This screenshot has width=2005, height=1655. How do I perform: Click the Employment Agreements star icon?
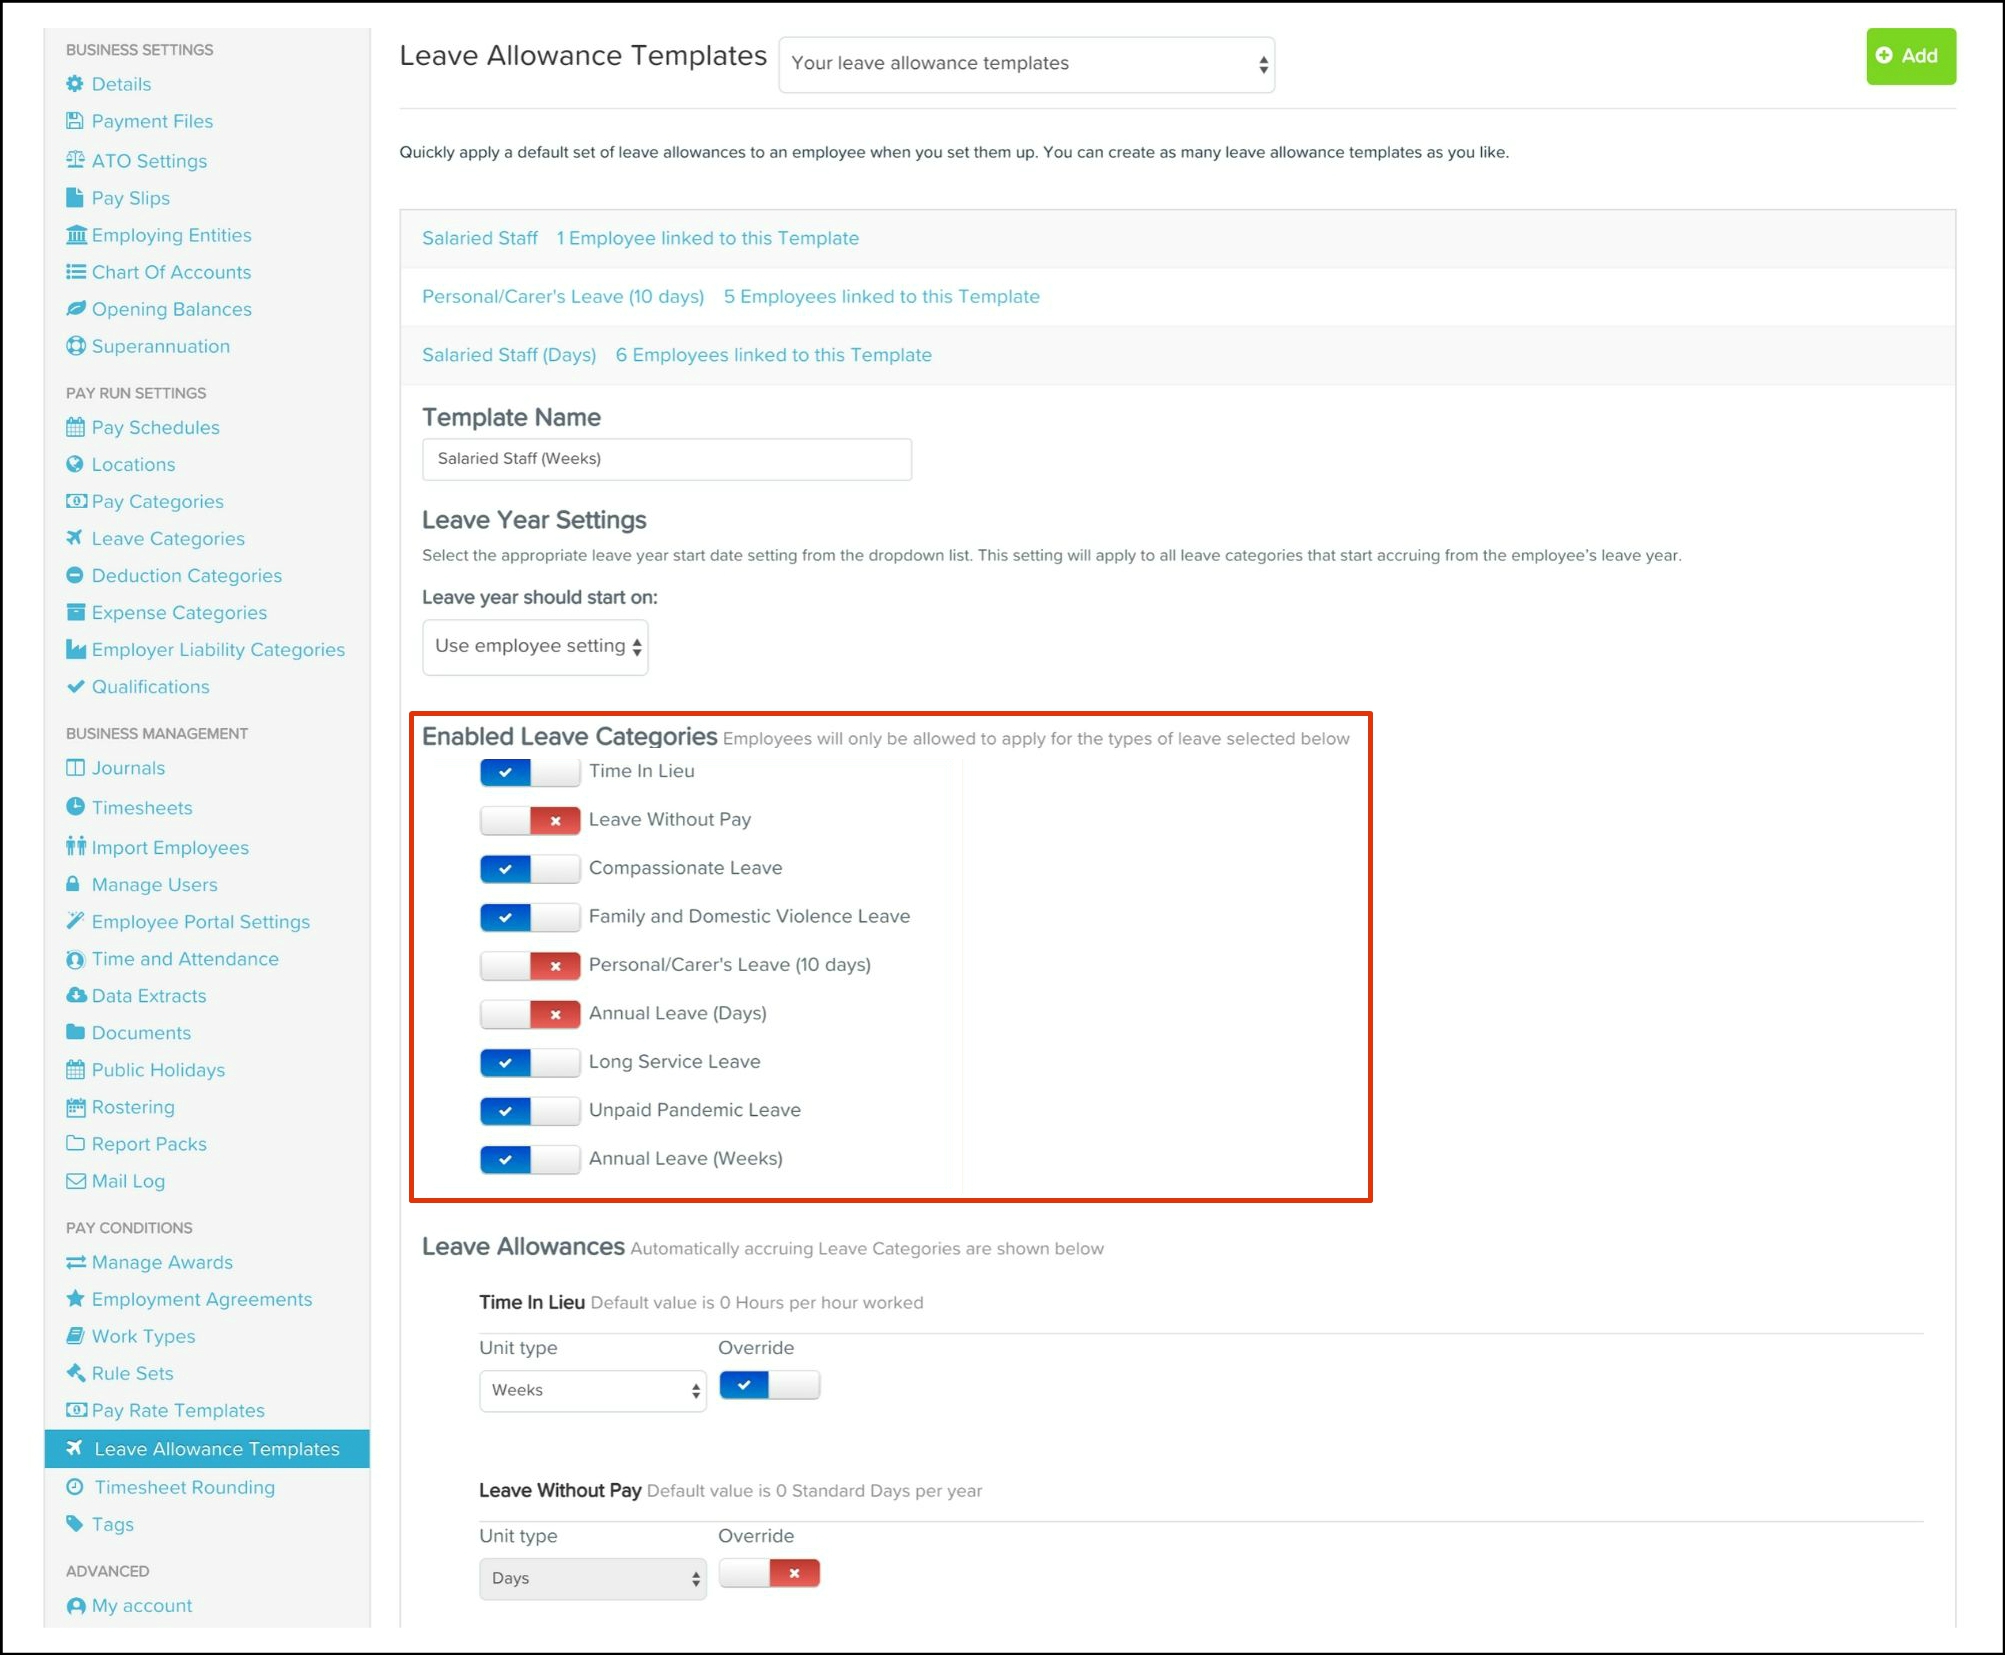(x=75, y=1299)
